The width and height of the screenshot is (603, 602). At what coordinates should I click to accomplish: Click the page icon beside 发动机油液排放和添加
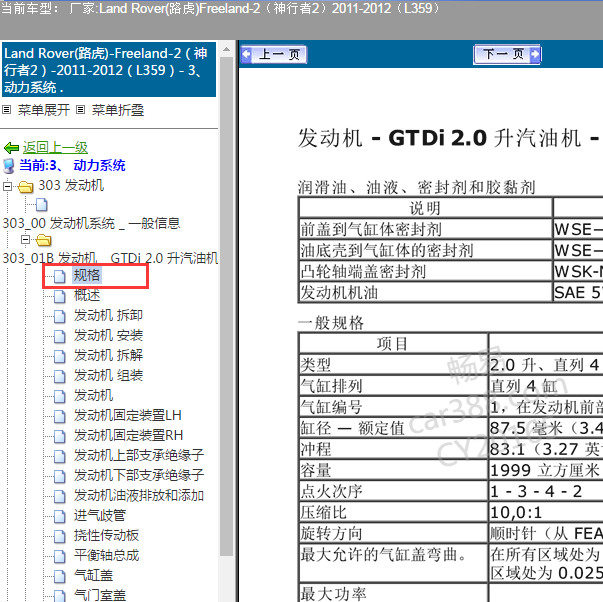point(60,496)
